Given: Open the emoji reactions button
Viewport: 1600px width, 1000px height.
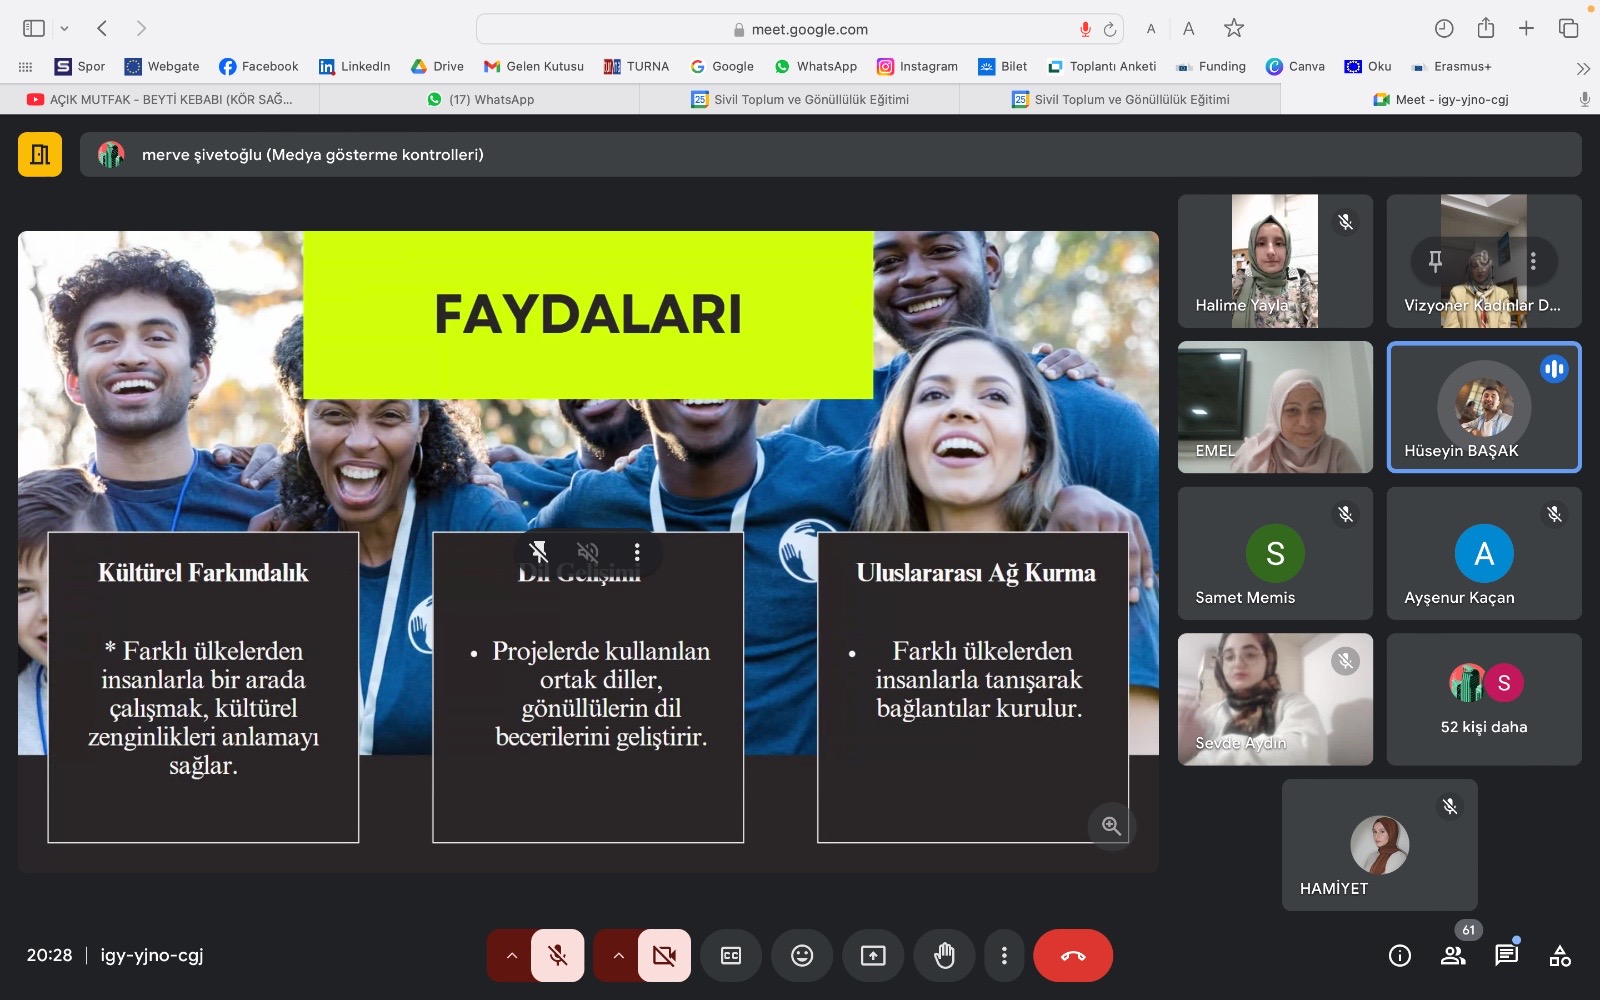Looking at the screenshot, I should tap(802, 956).
